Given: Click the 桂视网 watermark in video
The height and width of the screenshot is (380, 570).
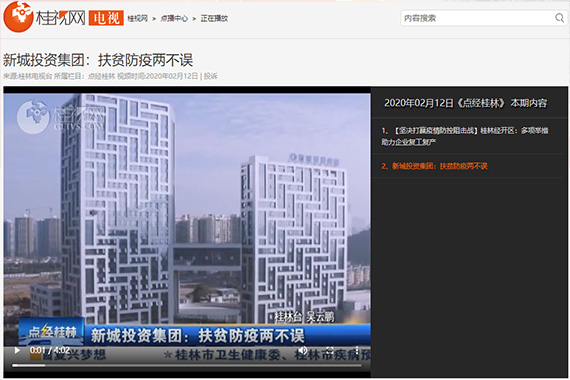Looking at the screenshot, I should click(60, 116).
